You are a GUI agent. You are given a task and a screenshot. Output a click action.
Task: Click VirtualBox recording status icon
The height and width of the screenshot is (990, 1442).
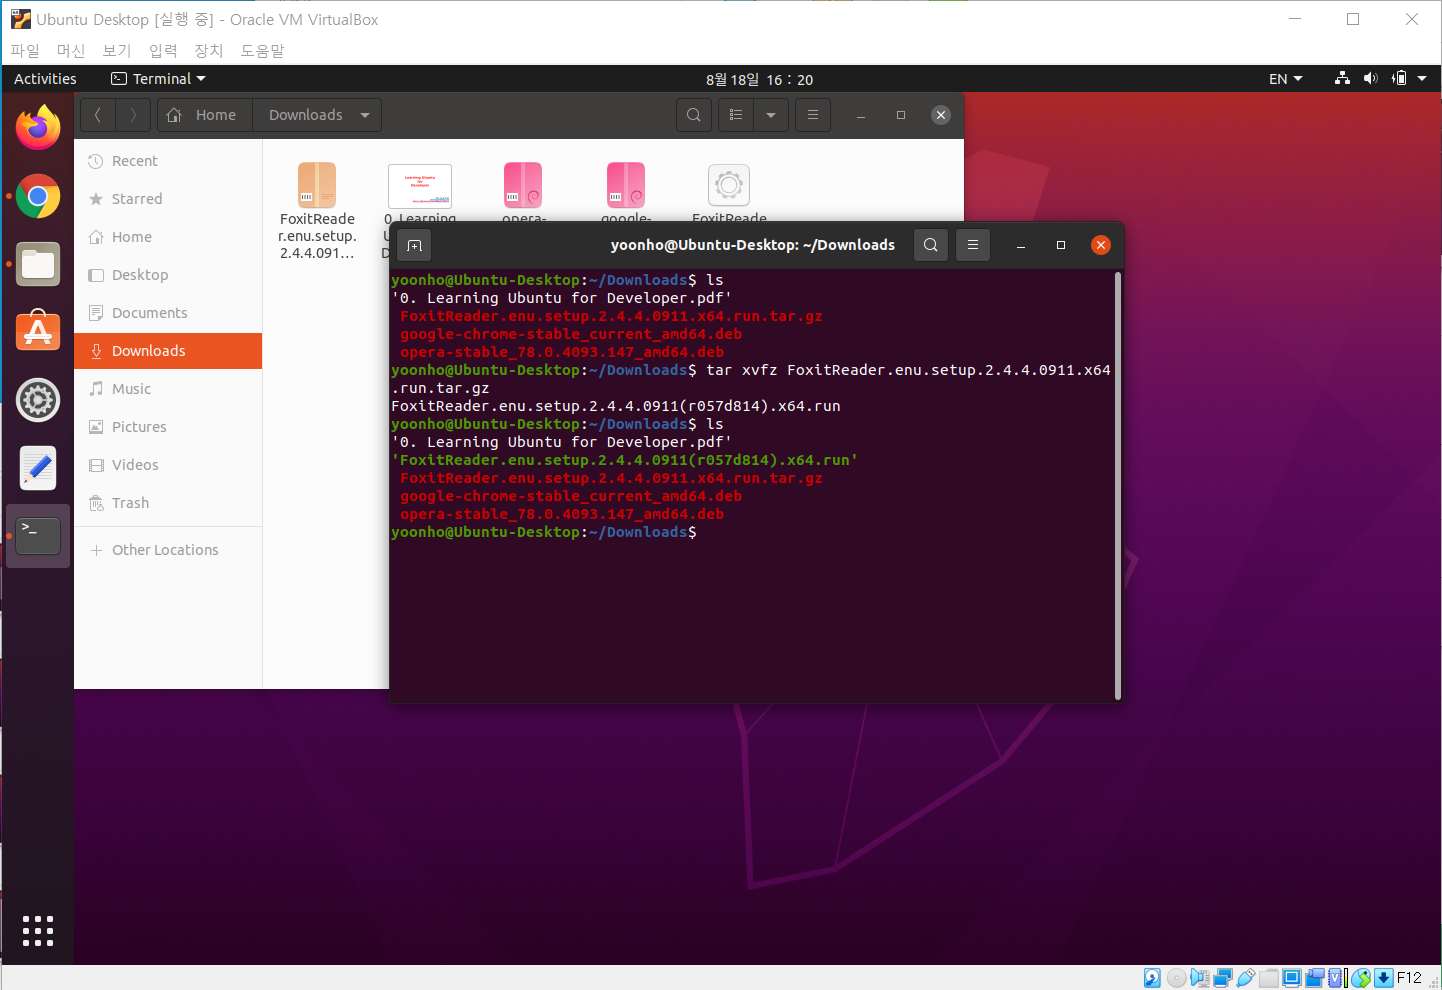point(1315,978)
